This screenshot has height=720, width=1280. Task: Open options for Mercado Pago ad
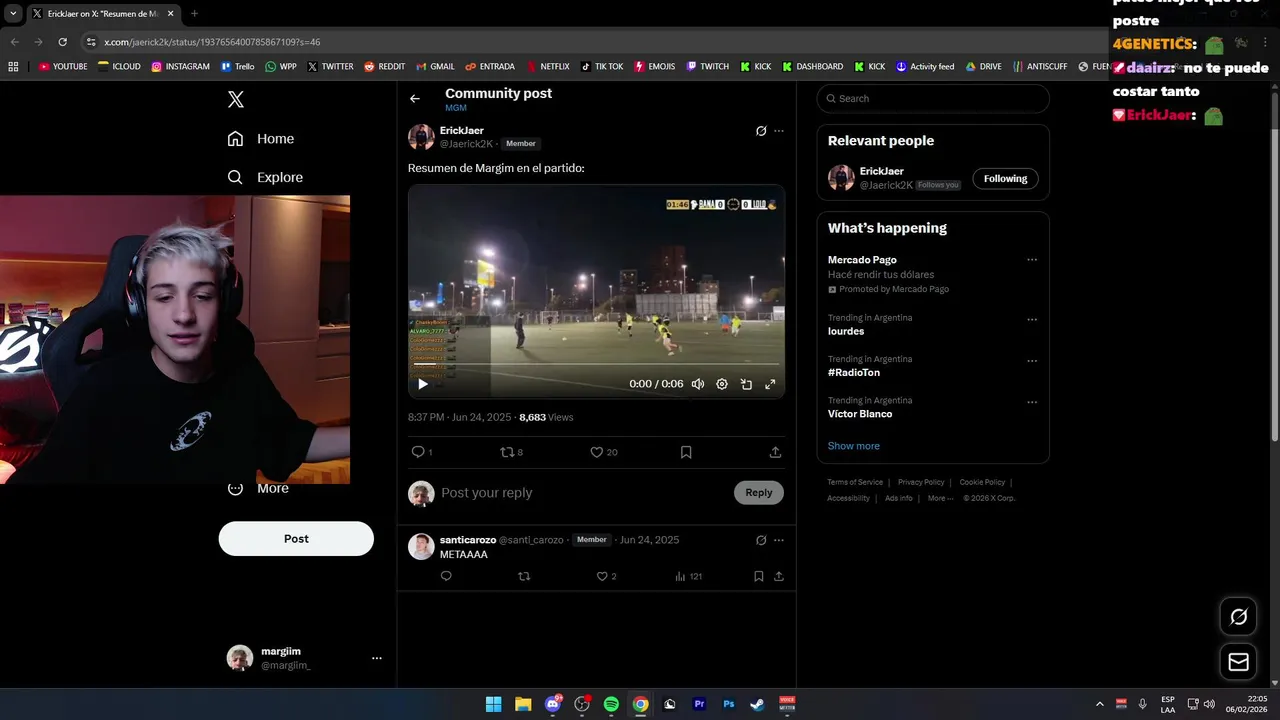[1032, 260]
